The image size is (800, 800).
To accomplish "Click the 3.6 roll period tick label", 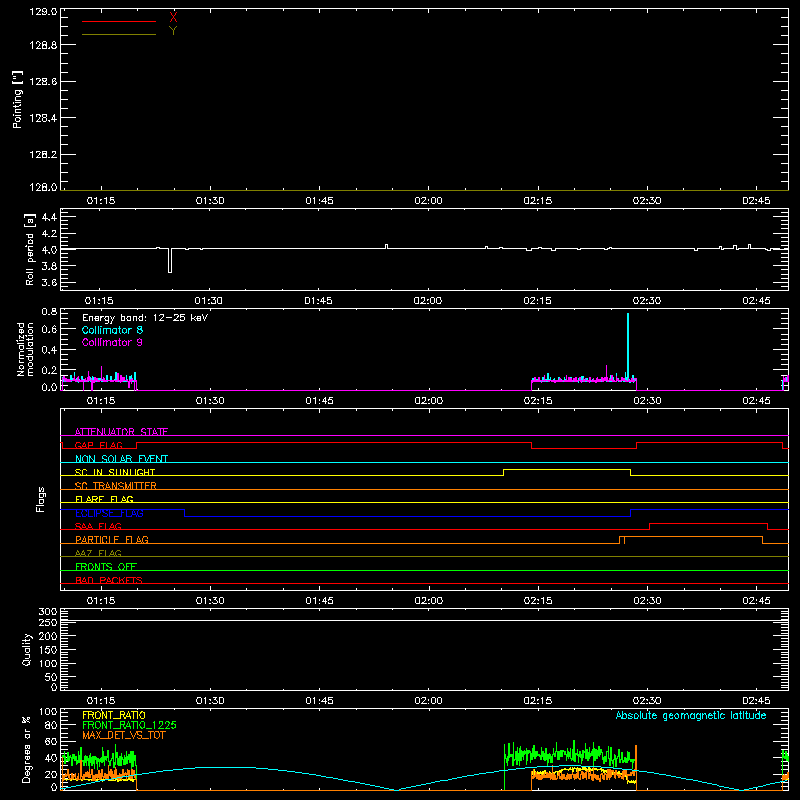I will pyautogui.click(x=49, y=282).
